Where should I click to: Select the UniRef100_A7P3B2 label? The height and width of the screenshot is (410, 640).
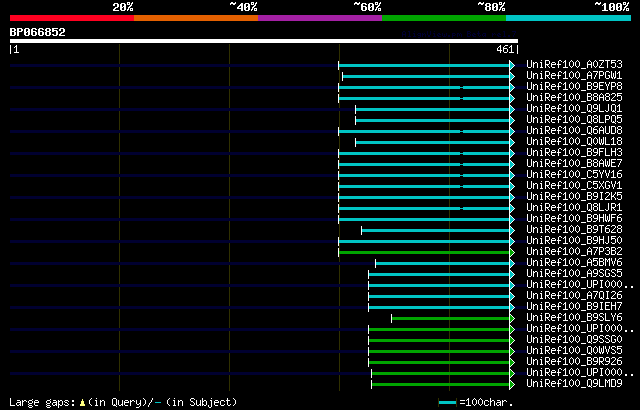(x=574, y=252)
